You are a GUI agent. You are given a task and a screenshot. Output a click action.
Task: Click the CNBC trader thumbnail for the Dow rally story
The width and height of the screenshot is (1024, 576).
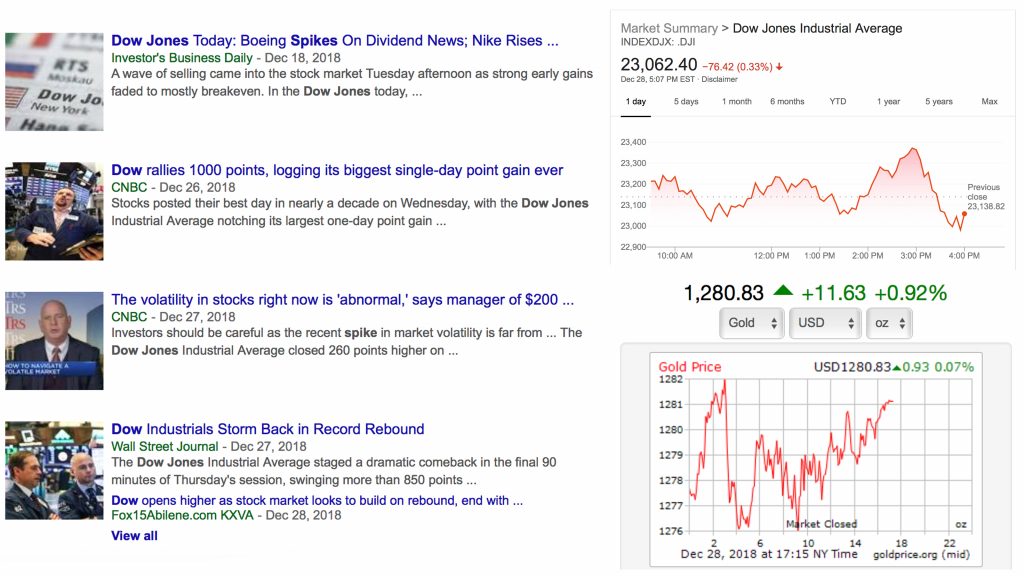coord(54,211)
